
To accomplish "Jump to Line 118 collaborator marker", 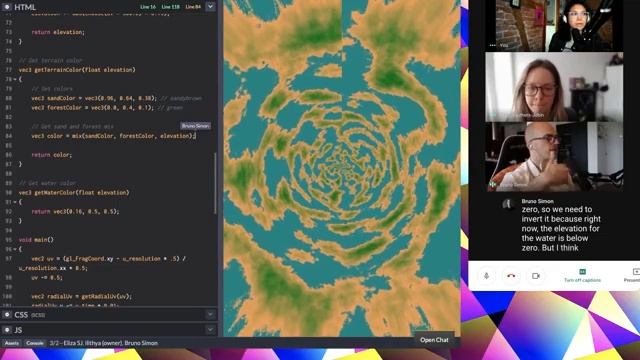I will 170,7.
